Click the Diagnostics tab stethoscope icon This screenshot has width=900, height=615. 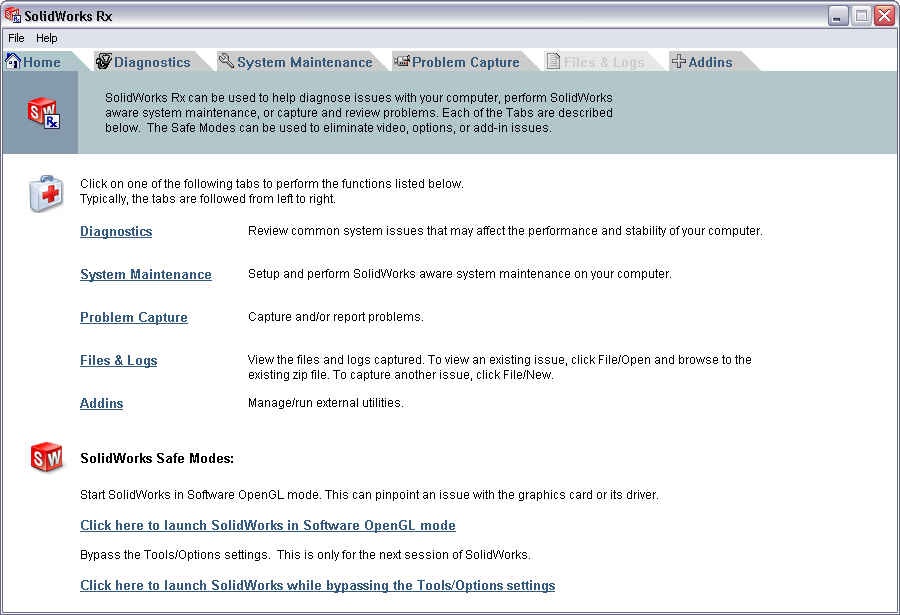pyautogui.click(x=104, y=61)
